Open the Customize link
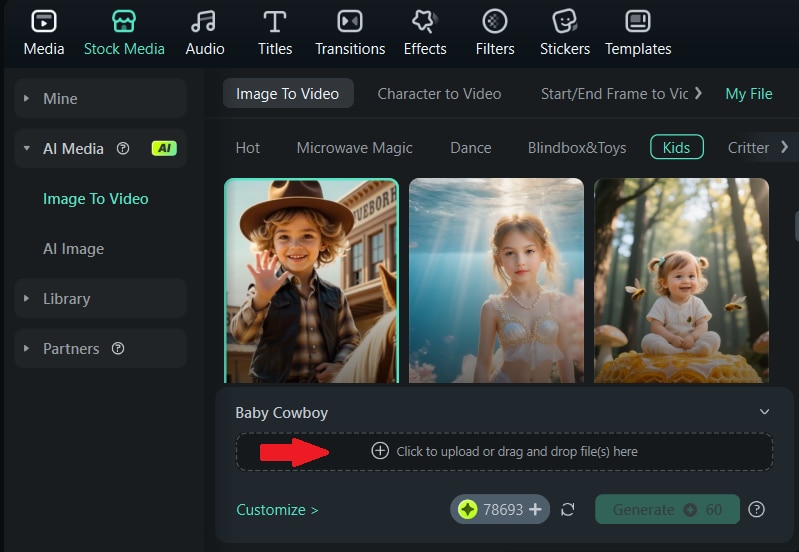The width and height of the screenshot is (799, 552). (277, 510)
